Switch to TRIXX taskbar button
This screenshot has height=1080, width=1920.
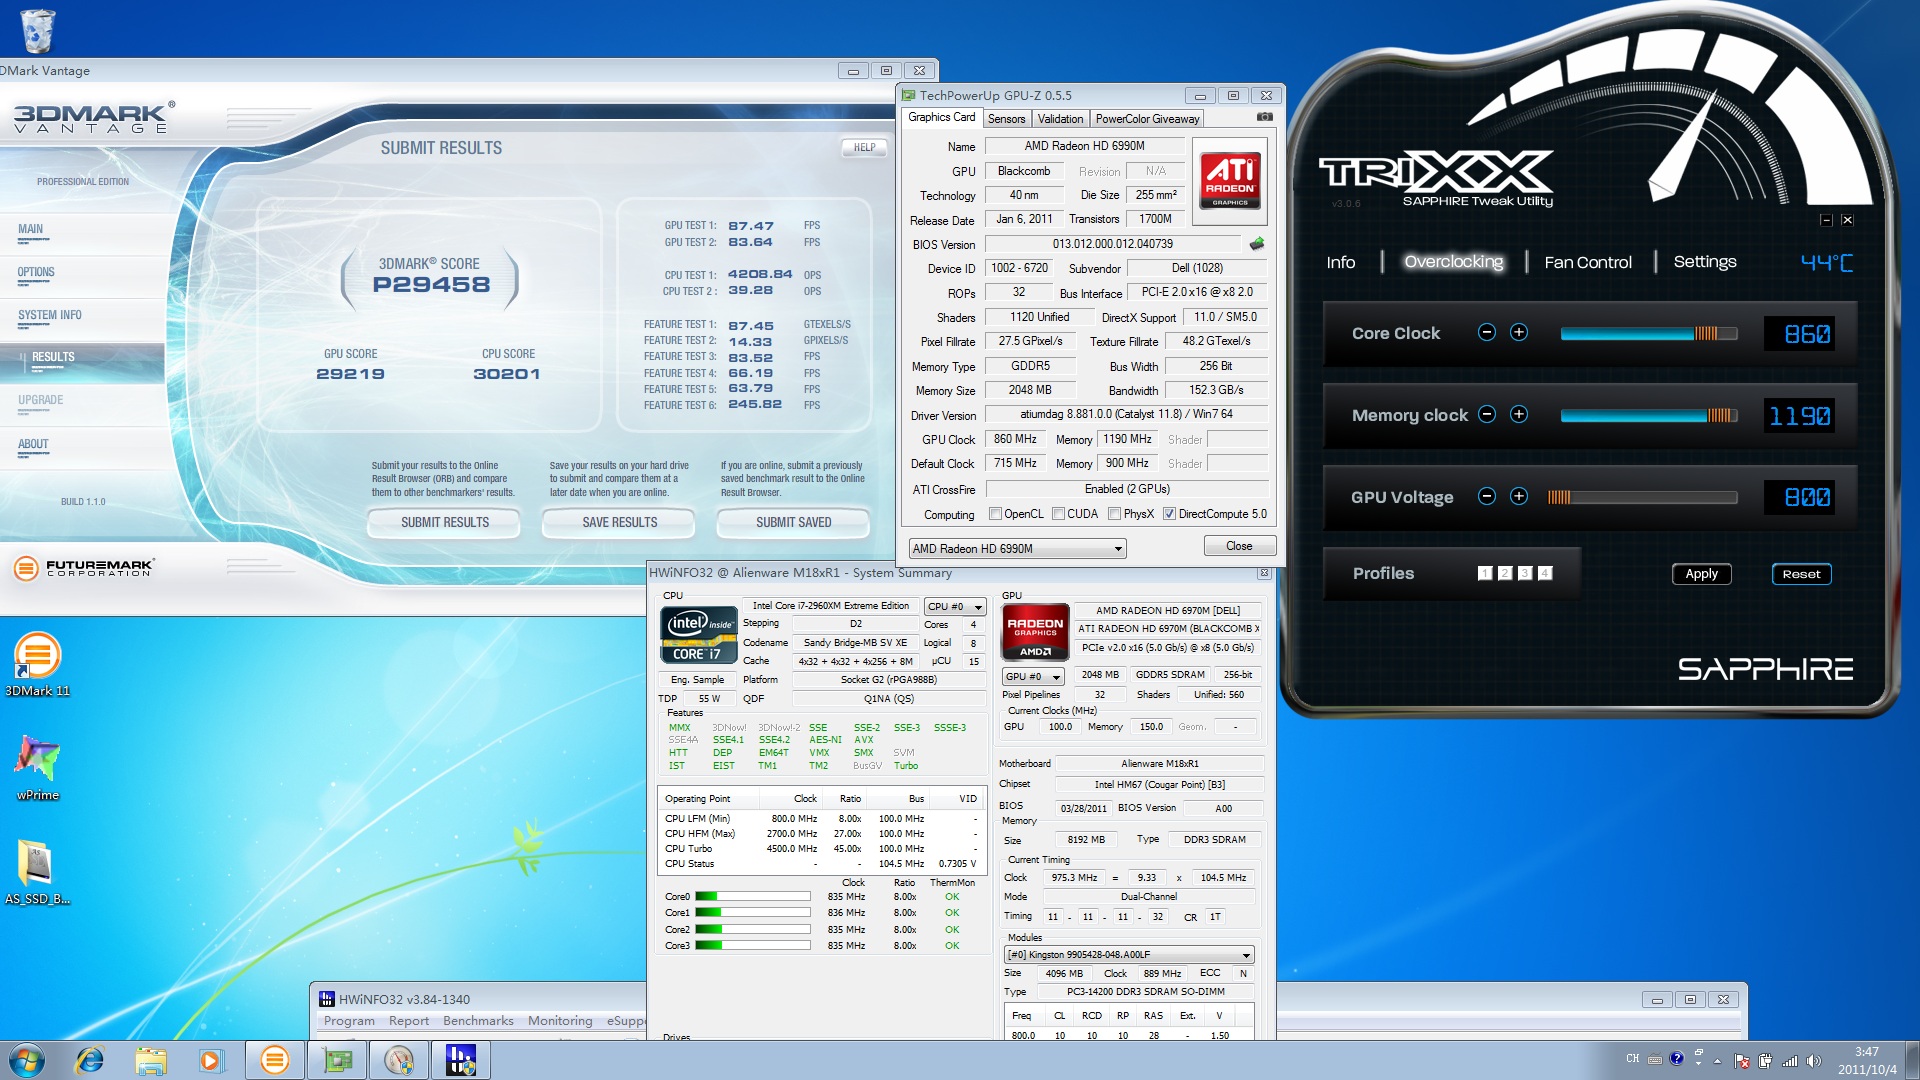399,1060
